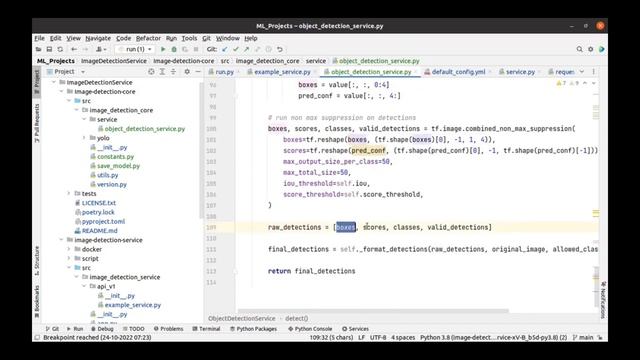Toggle Structure side tool window
The width and height of the screenshot is (640, 360).
(37, 261)
